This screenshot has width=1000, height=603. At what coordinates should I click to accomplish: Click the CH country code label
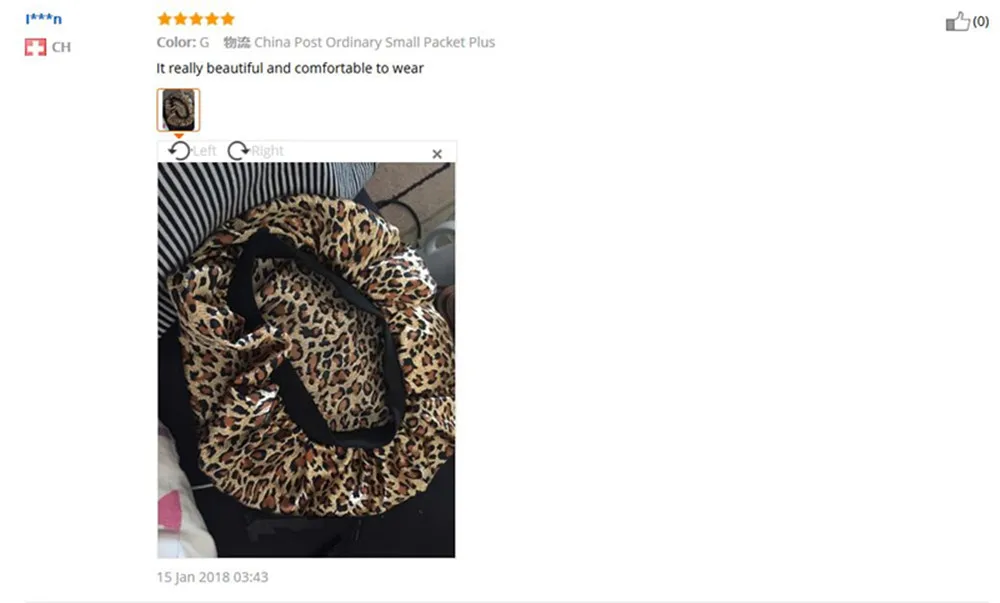coord(61,47)
